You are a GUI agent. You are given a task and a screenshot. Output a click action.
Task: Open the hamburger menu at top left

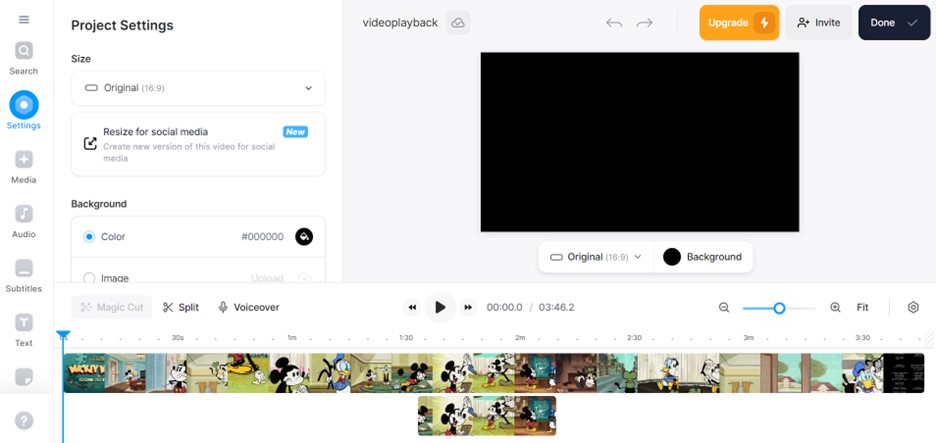[x=24, y=20]
